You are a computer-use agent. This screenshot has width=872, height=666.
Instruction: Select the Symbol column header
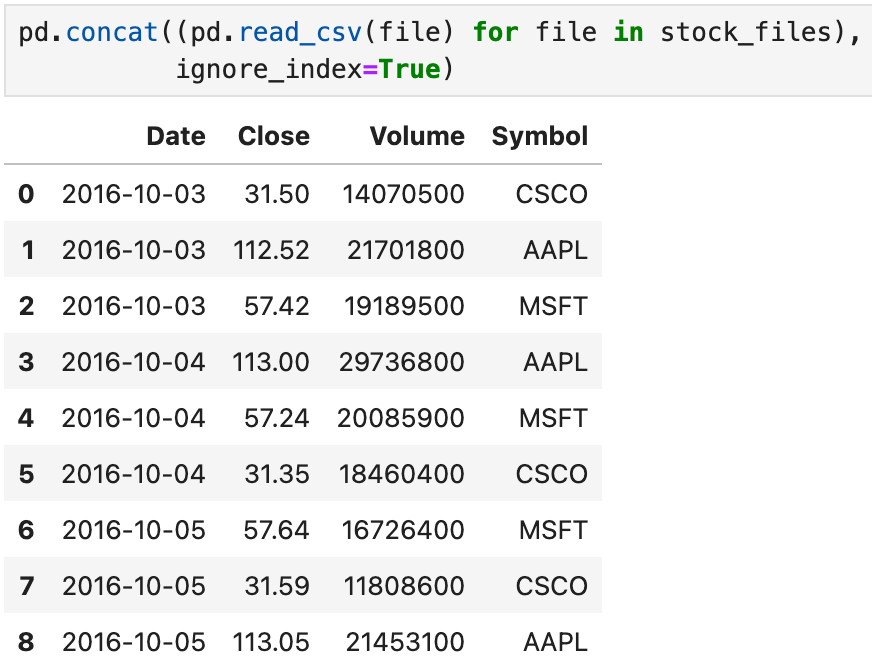pyautogui.click(x=539, y=137)
